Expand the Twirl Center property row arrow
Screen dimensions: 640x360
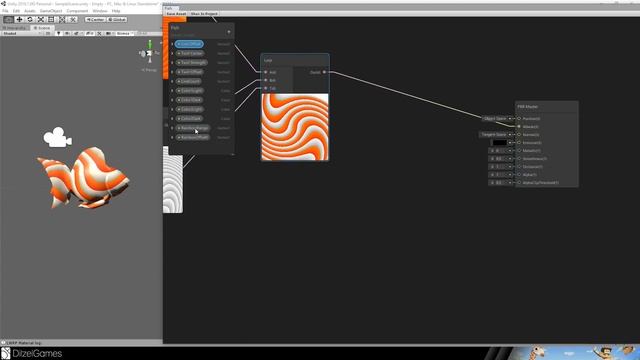click(172, 53)
